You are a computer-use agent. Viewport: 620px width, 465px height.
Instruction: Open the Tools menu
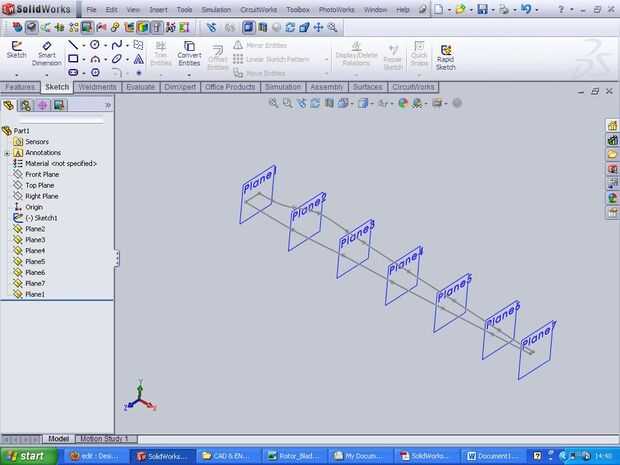coord(184,9)
